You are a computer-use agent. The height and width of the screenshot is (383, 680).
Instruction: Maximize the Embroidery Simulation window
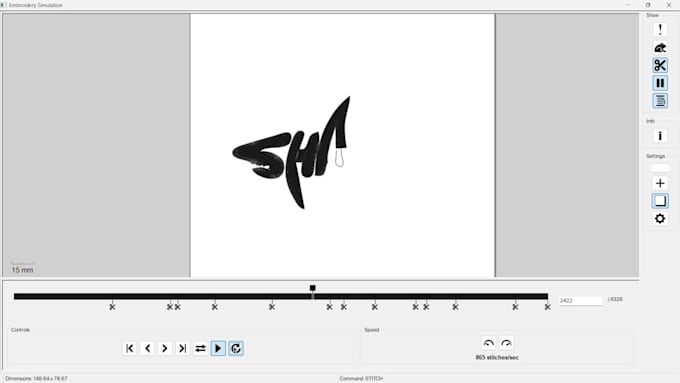click(648, 5)
